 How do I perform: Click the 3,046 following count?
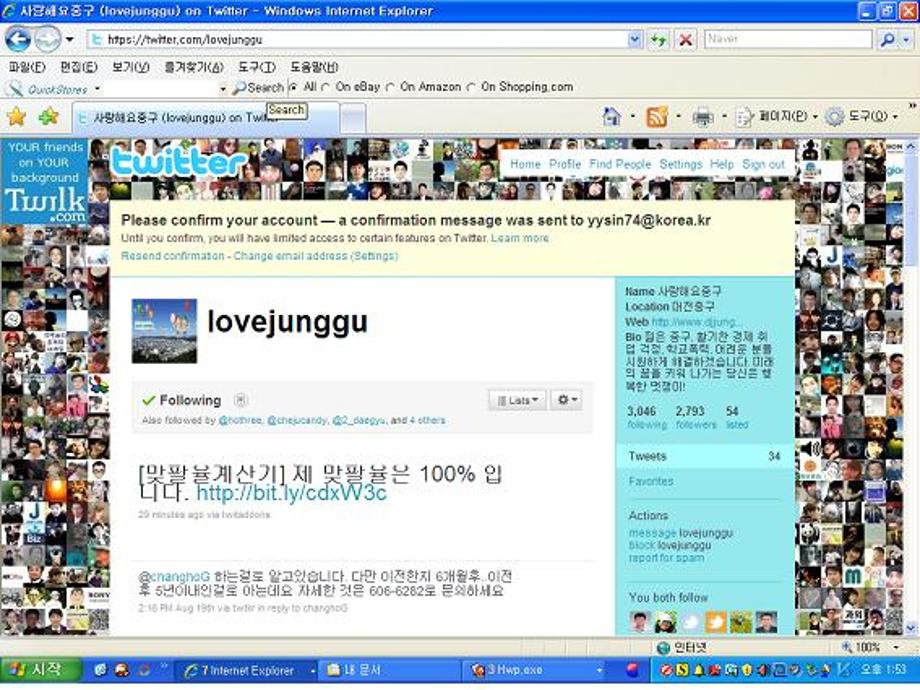647,417
